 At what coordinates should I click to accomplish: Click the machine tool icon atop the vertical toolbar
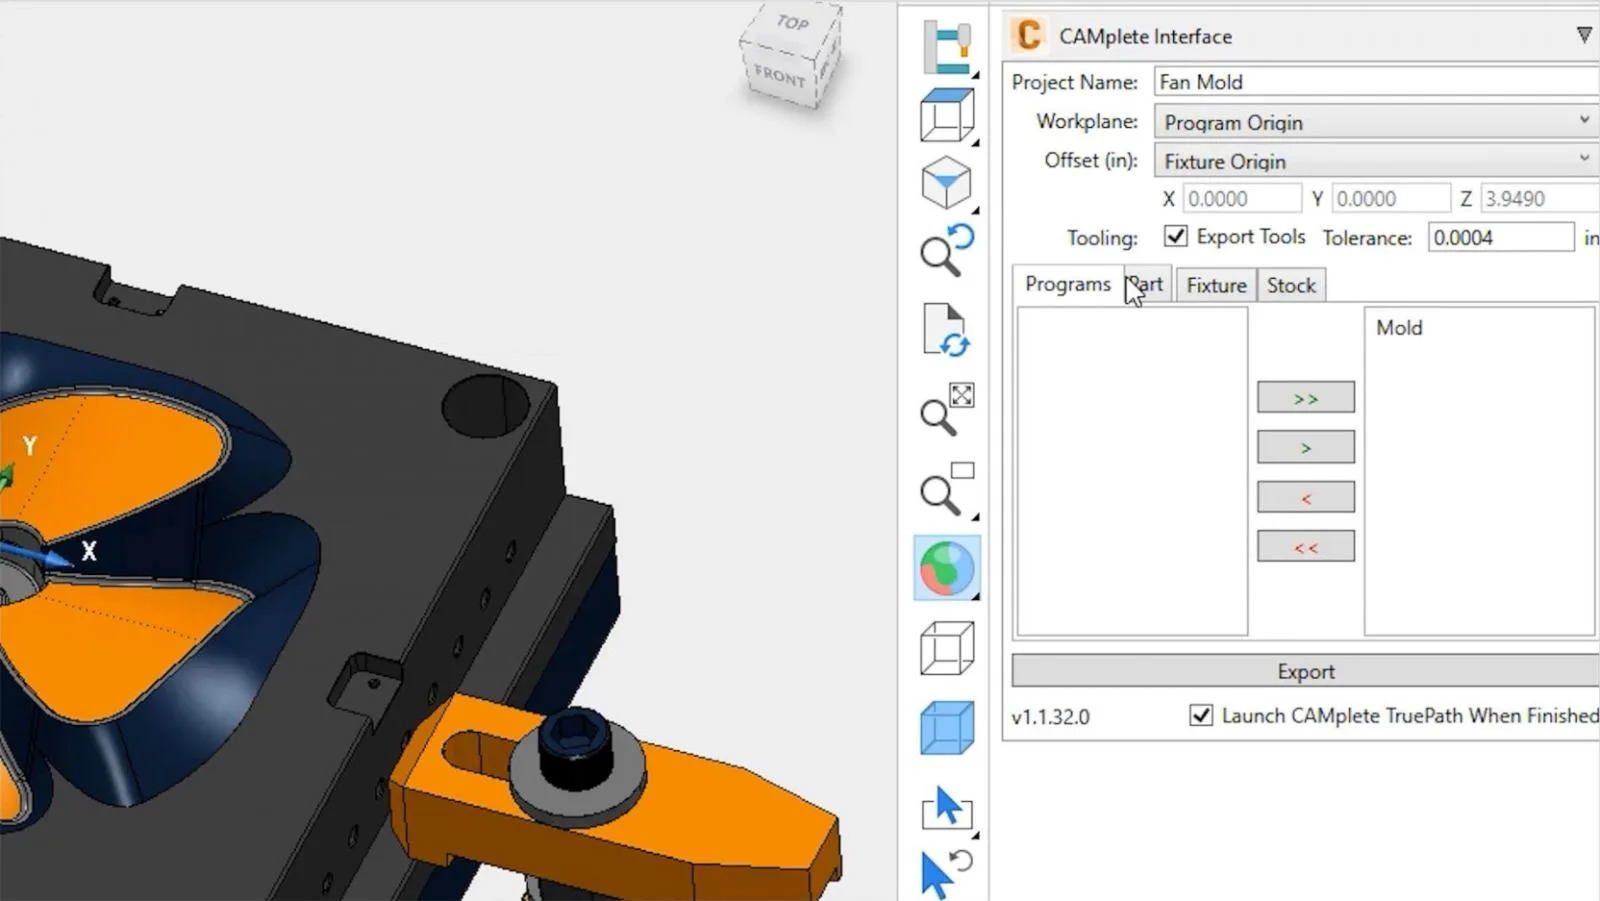[x=946, y=48]
